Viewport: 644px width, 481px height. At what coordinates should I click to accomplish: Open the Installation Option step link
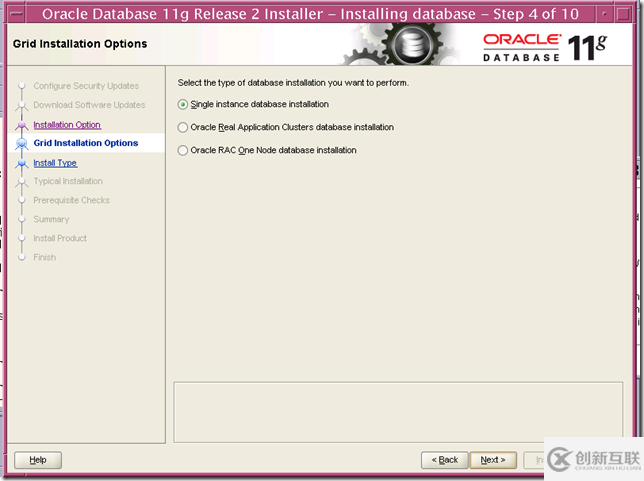click(x=67, y=124)
